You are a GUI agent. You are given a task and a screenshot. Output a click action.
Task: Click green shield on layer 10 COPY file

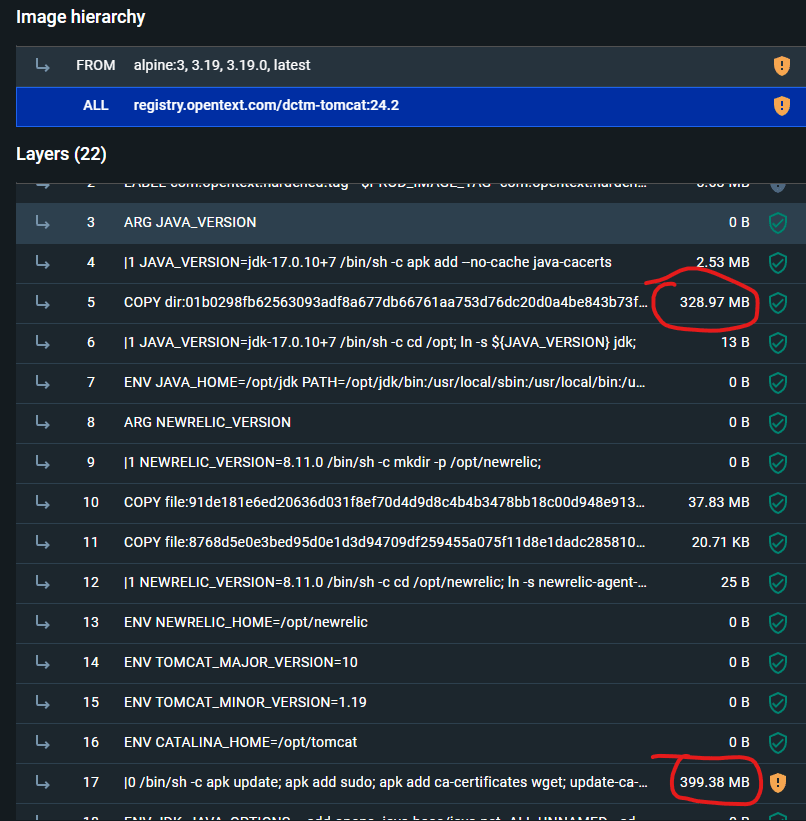pos(777,502)
